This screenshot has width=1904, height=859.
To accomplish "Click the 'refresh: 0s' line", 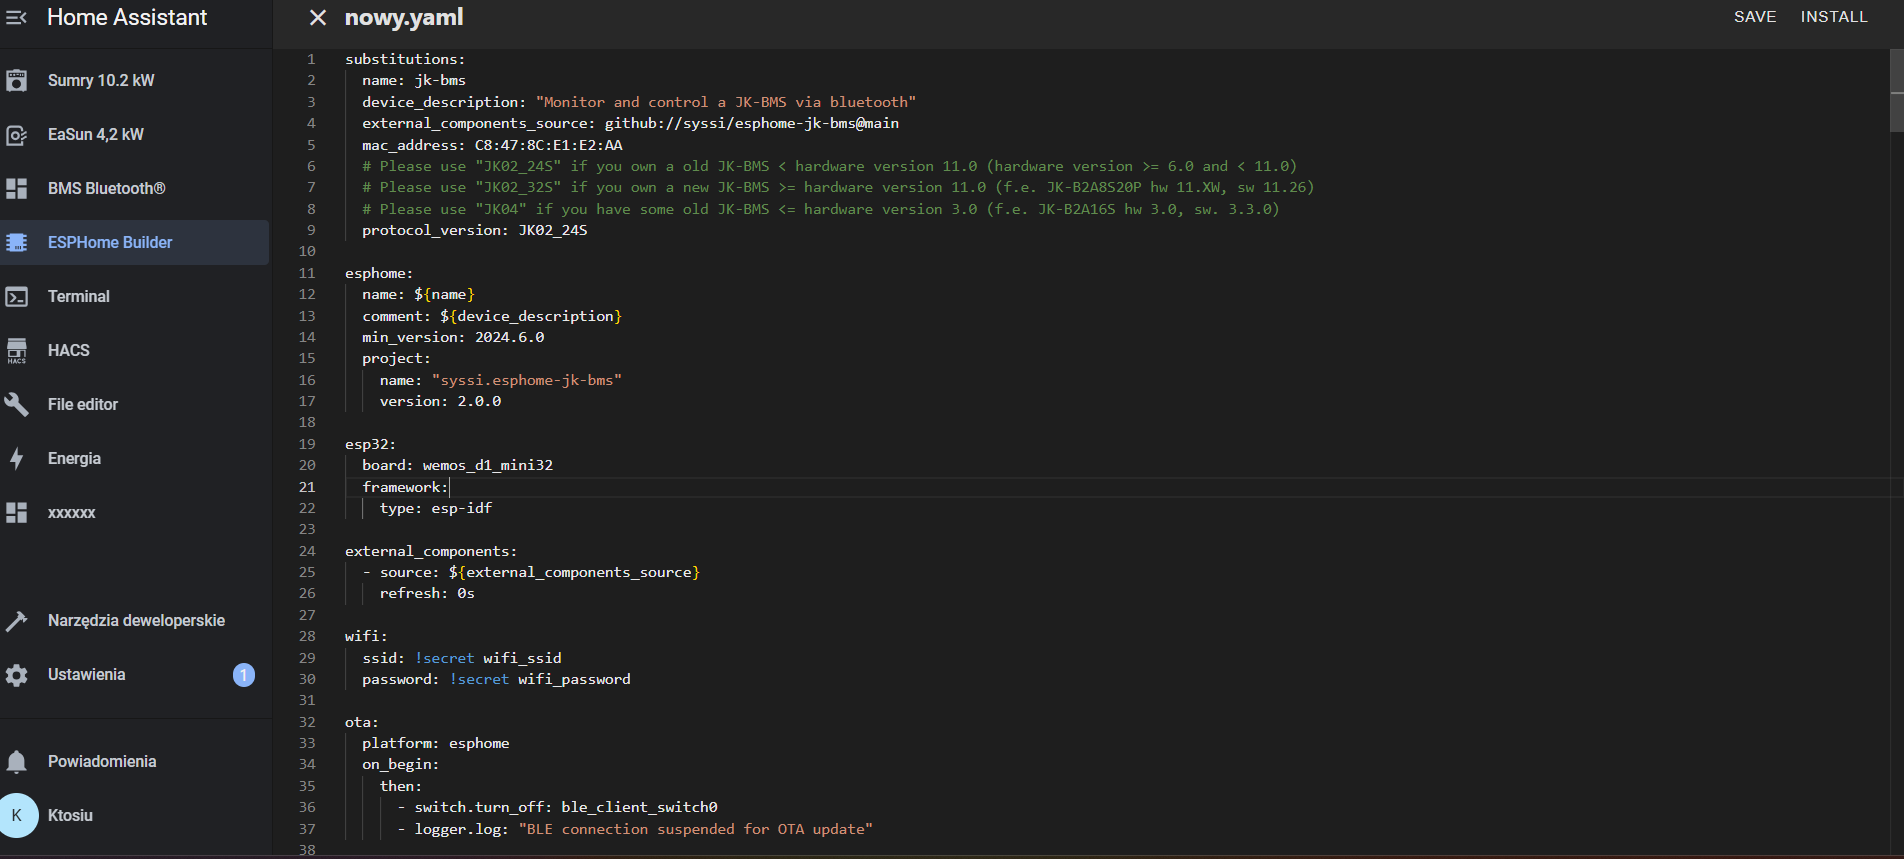I will click(x=427, y=593).
